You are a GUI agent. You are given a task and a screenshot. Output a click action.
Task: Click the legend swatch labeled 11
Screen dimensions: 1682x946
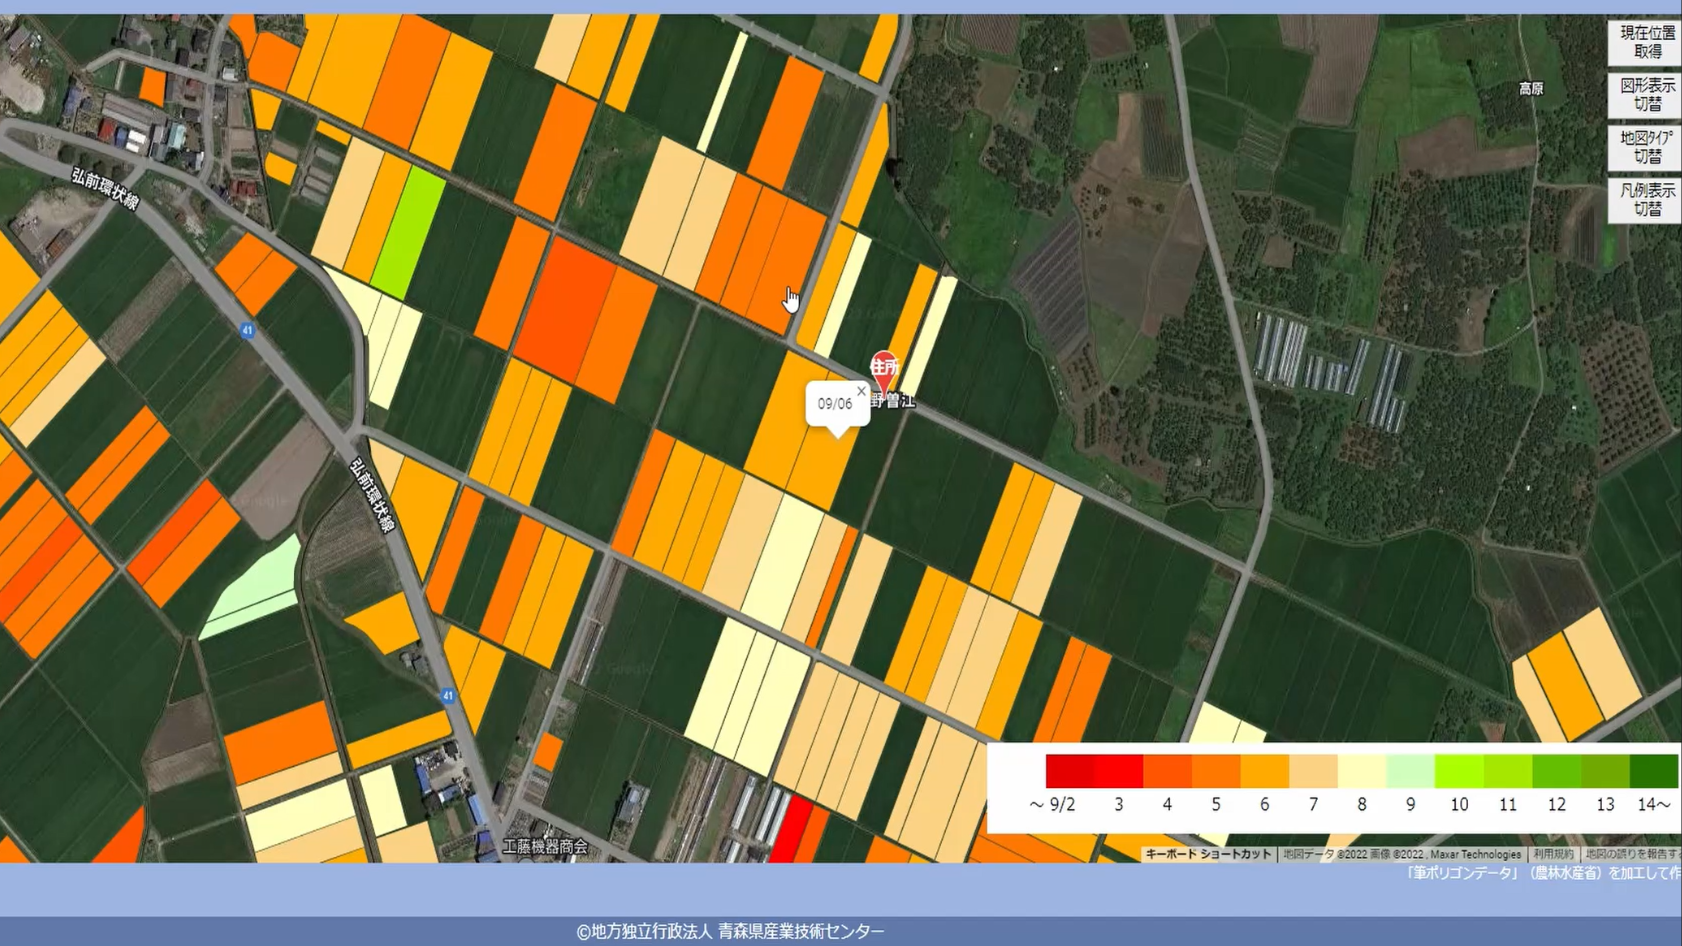pos(1508,771)
